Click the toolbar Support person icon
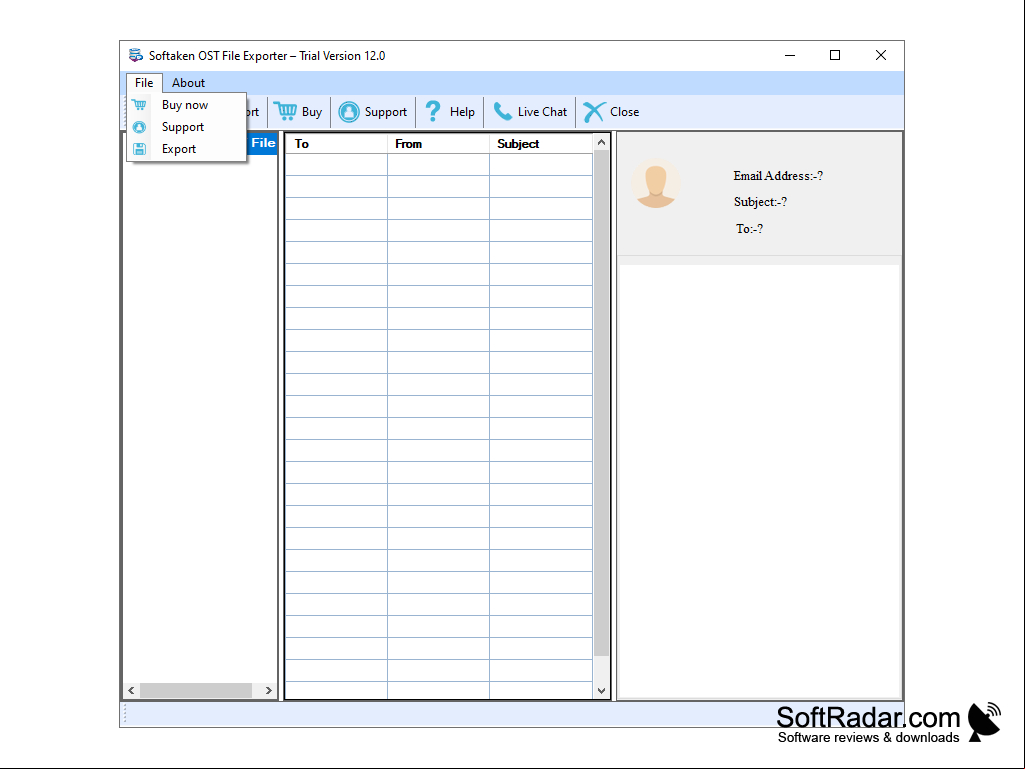1025x769 pixels. pos(349,112)
